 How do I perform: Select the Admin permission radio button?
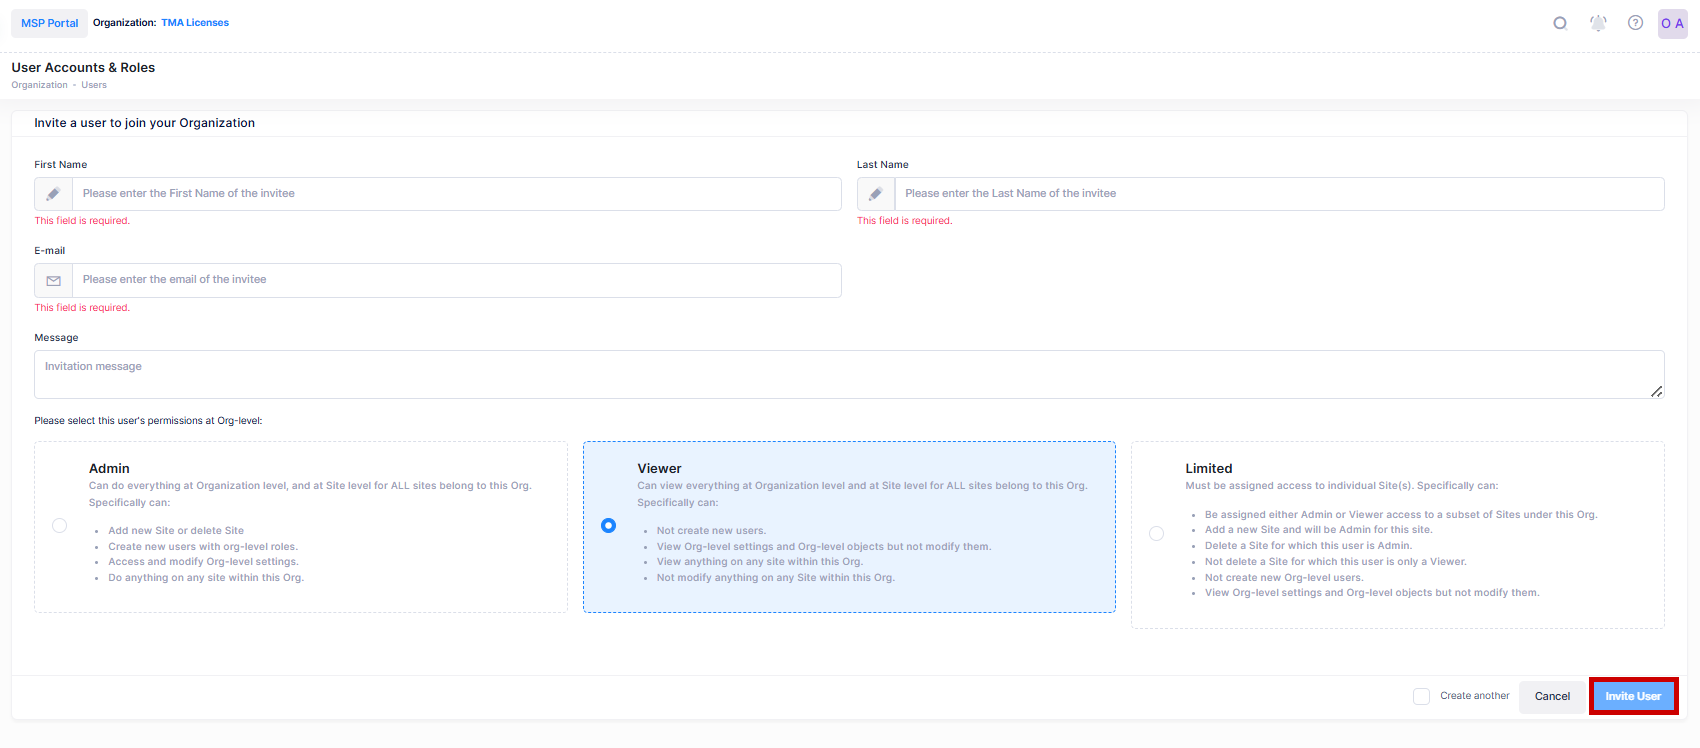tap(60, 526)
